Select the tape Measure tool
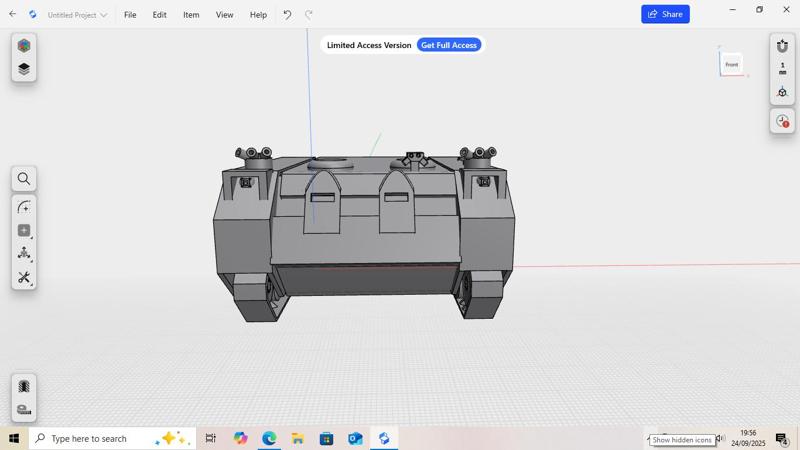Image resolution: width=800 pixels, height=450 pixels. tap(24, 410)
